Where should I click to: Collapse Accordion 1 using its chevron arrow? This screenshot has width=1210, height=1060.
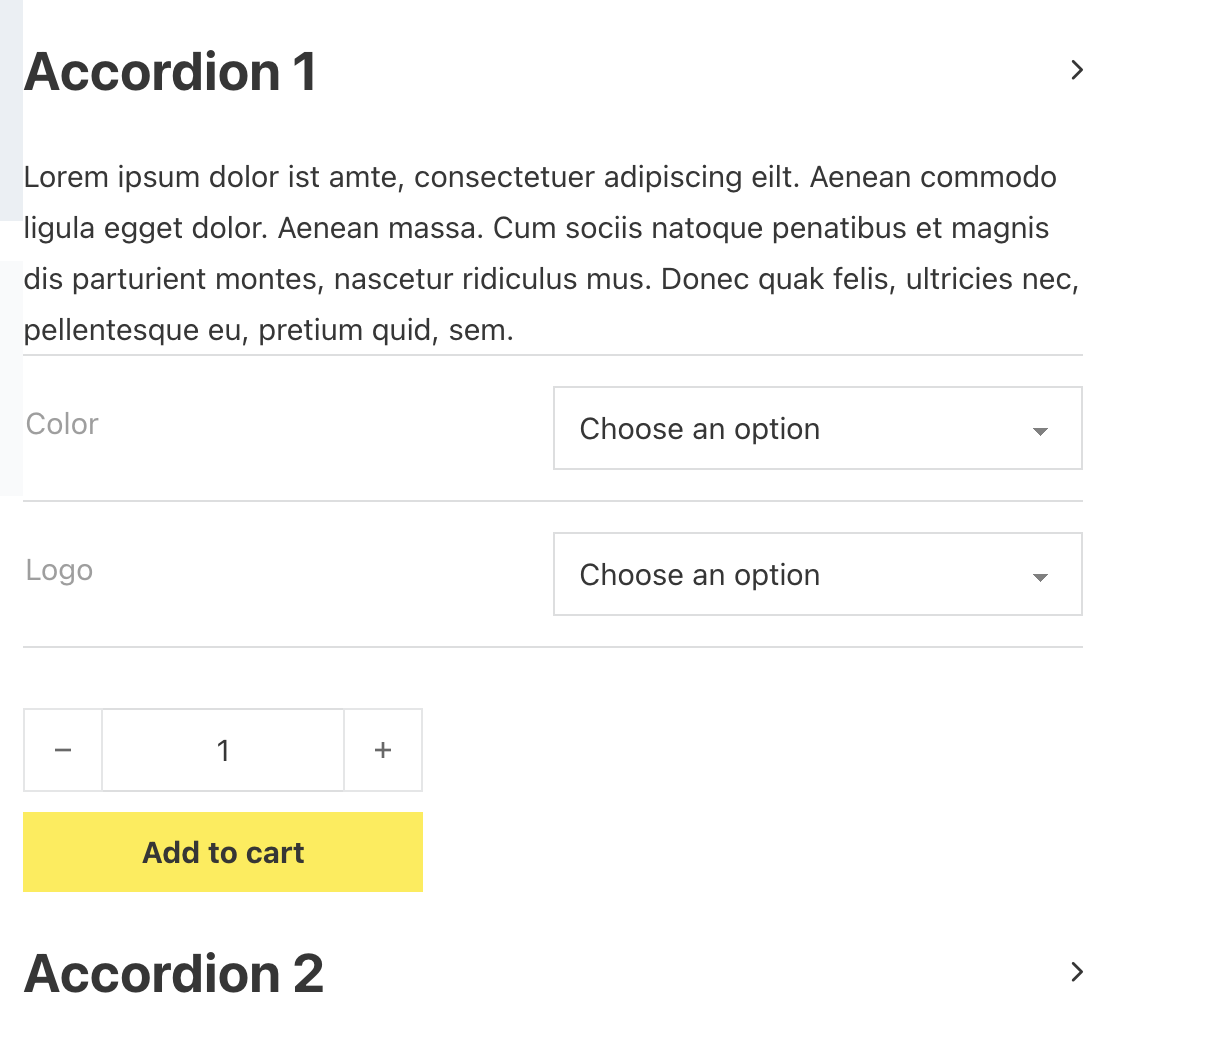1077,70
